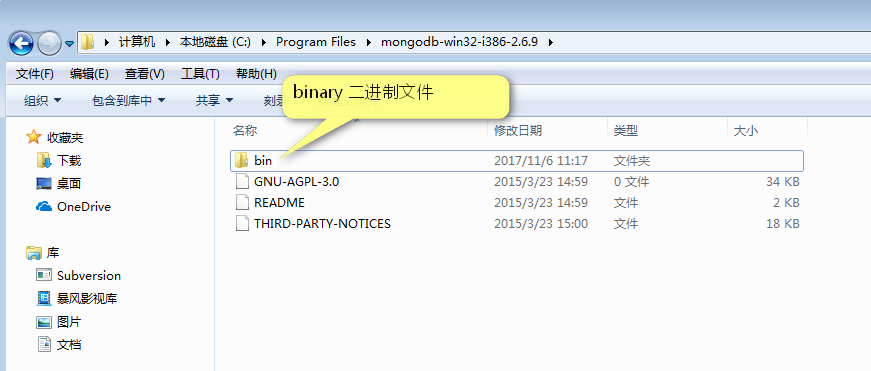Viewport: 871px width, 371px height.
Task: Select Program Files in the address path
Action: (x=316, y=42)
